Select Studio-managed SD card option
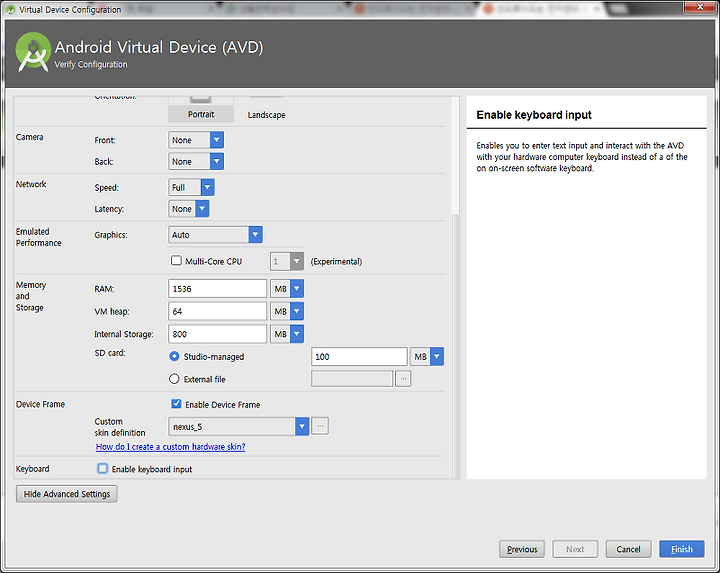The width and height of the screenshot is (720, 573). pos(174,356)
